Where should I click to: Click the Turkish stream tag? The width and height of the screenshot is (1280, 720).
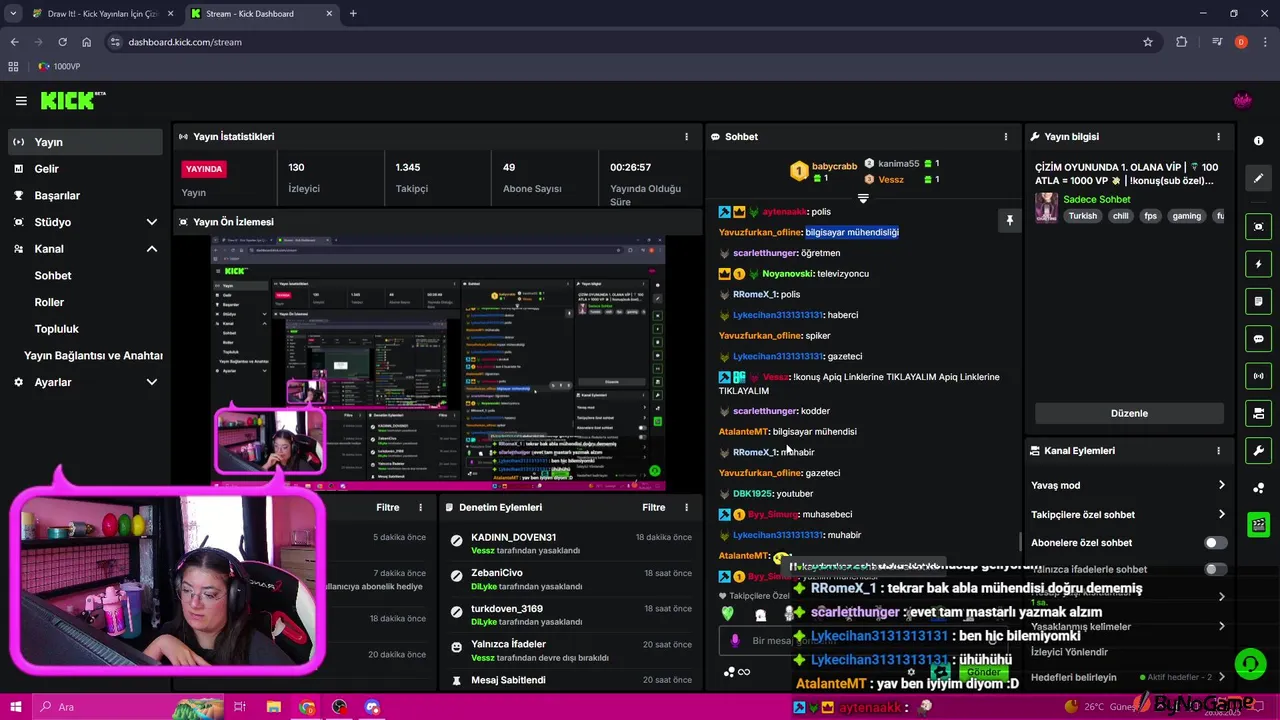pos(1082,216)
